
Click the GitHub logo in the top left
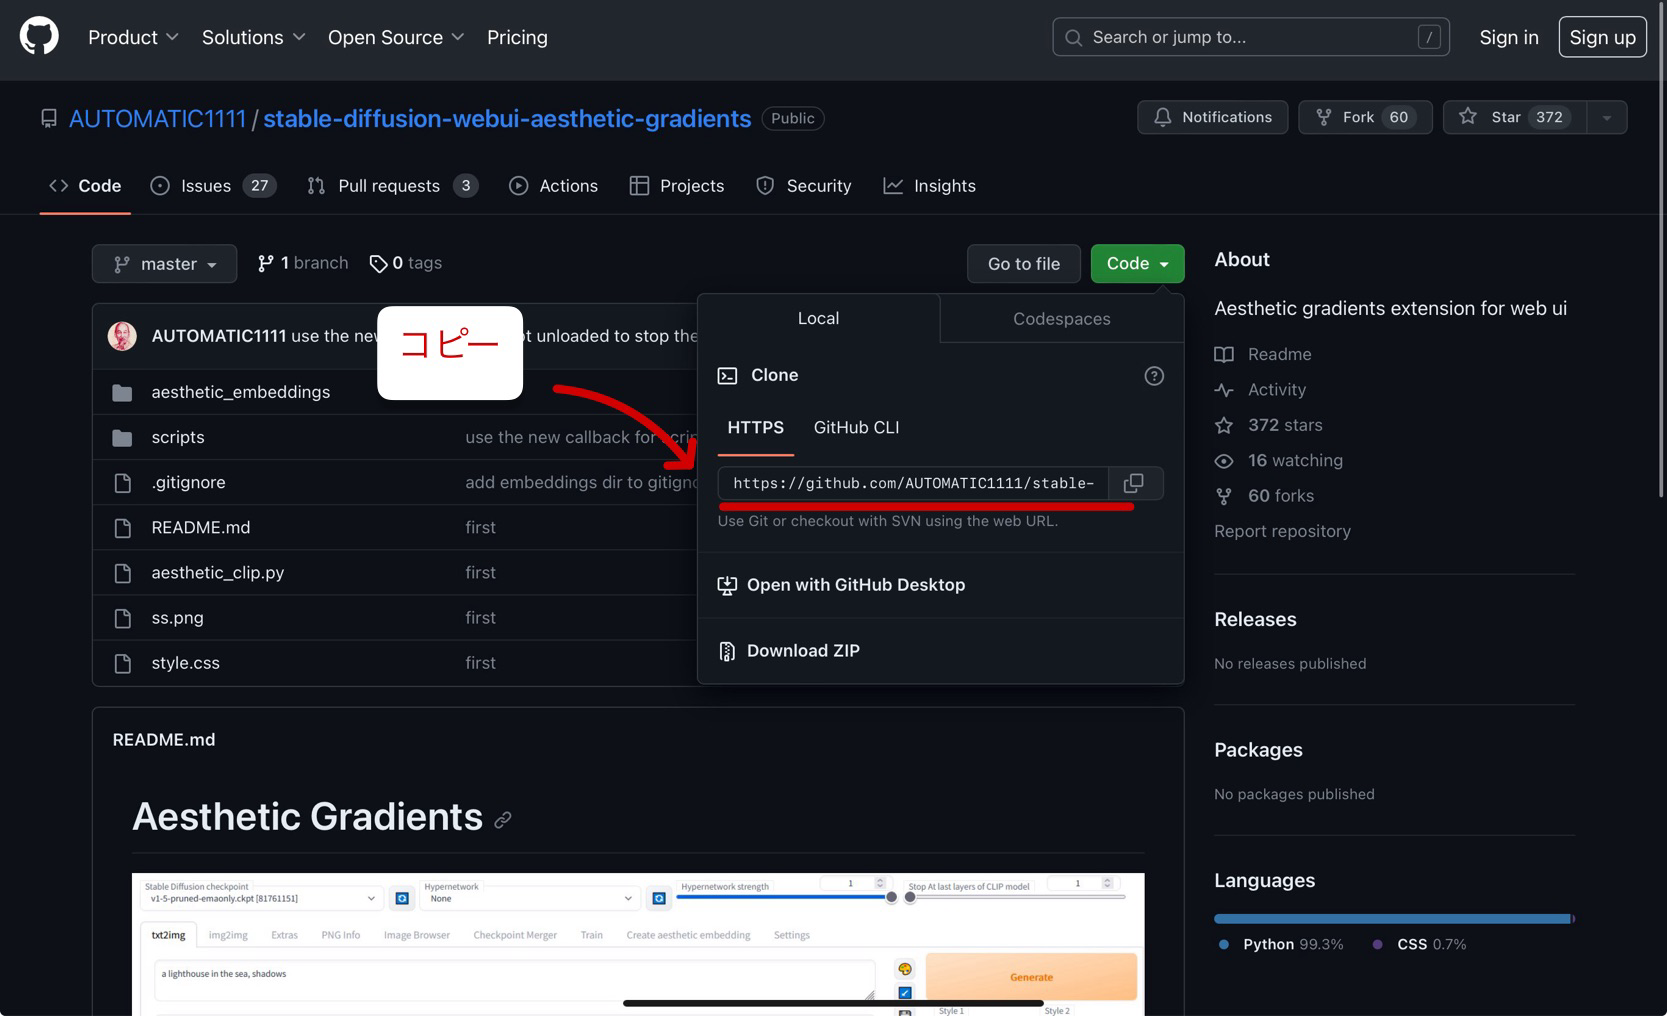click(x=38, y=35)
